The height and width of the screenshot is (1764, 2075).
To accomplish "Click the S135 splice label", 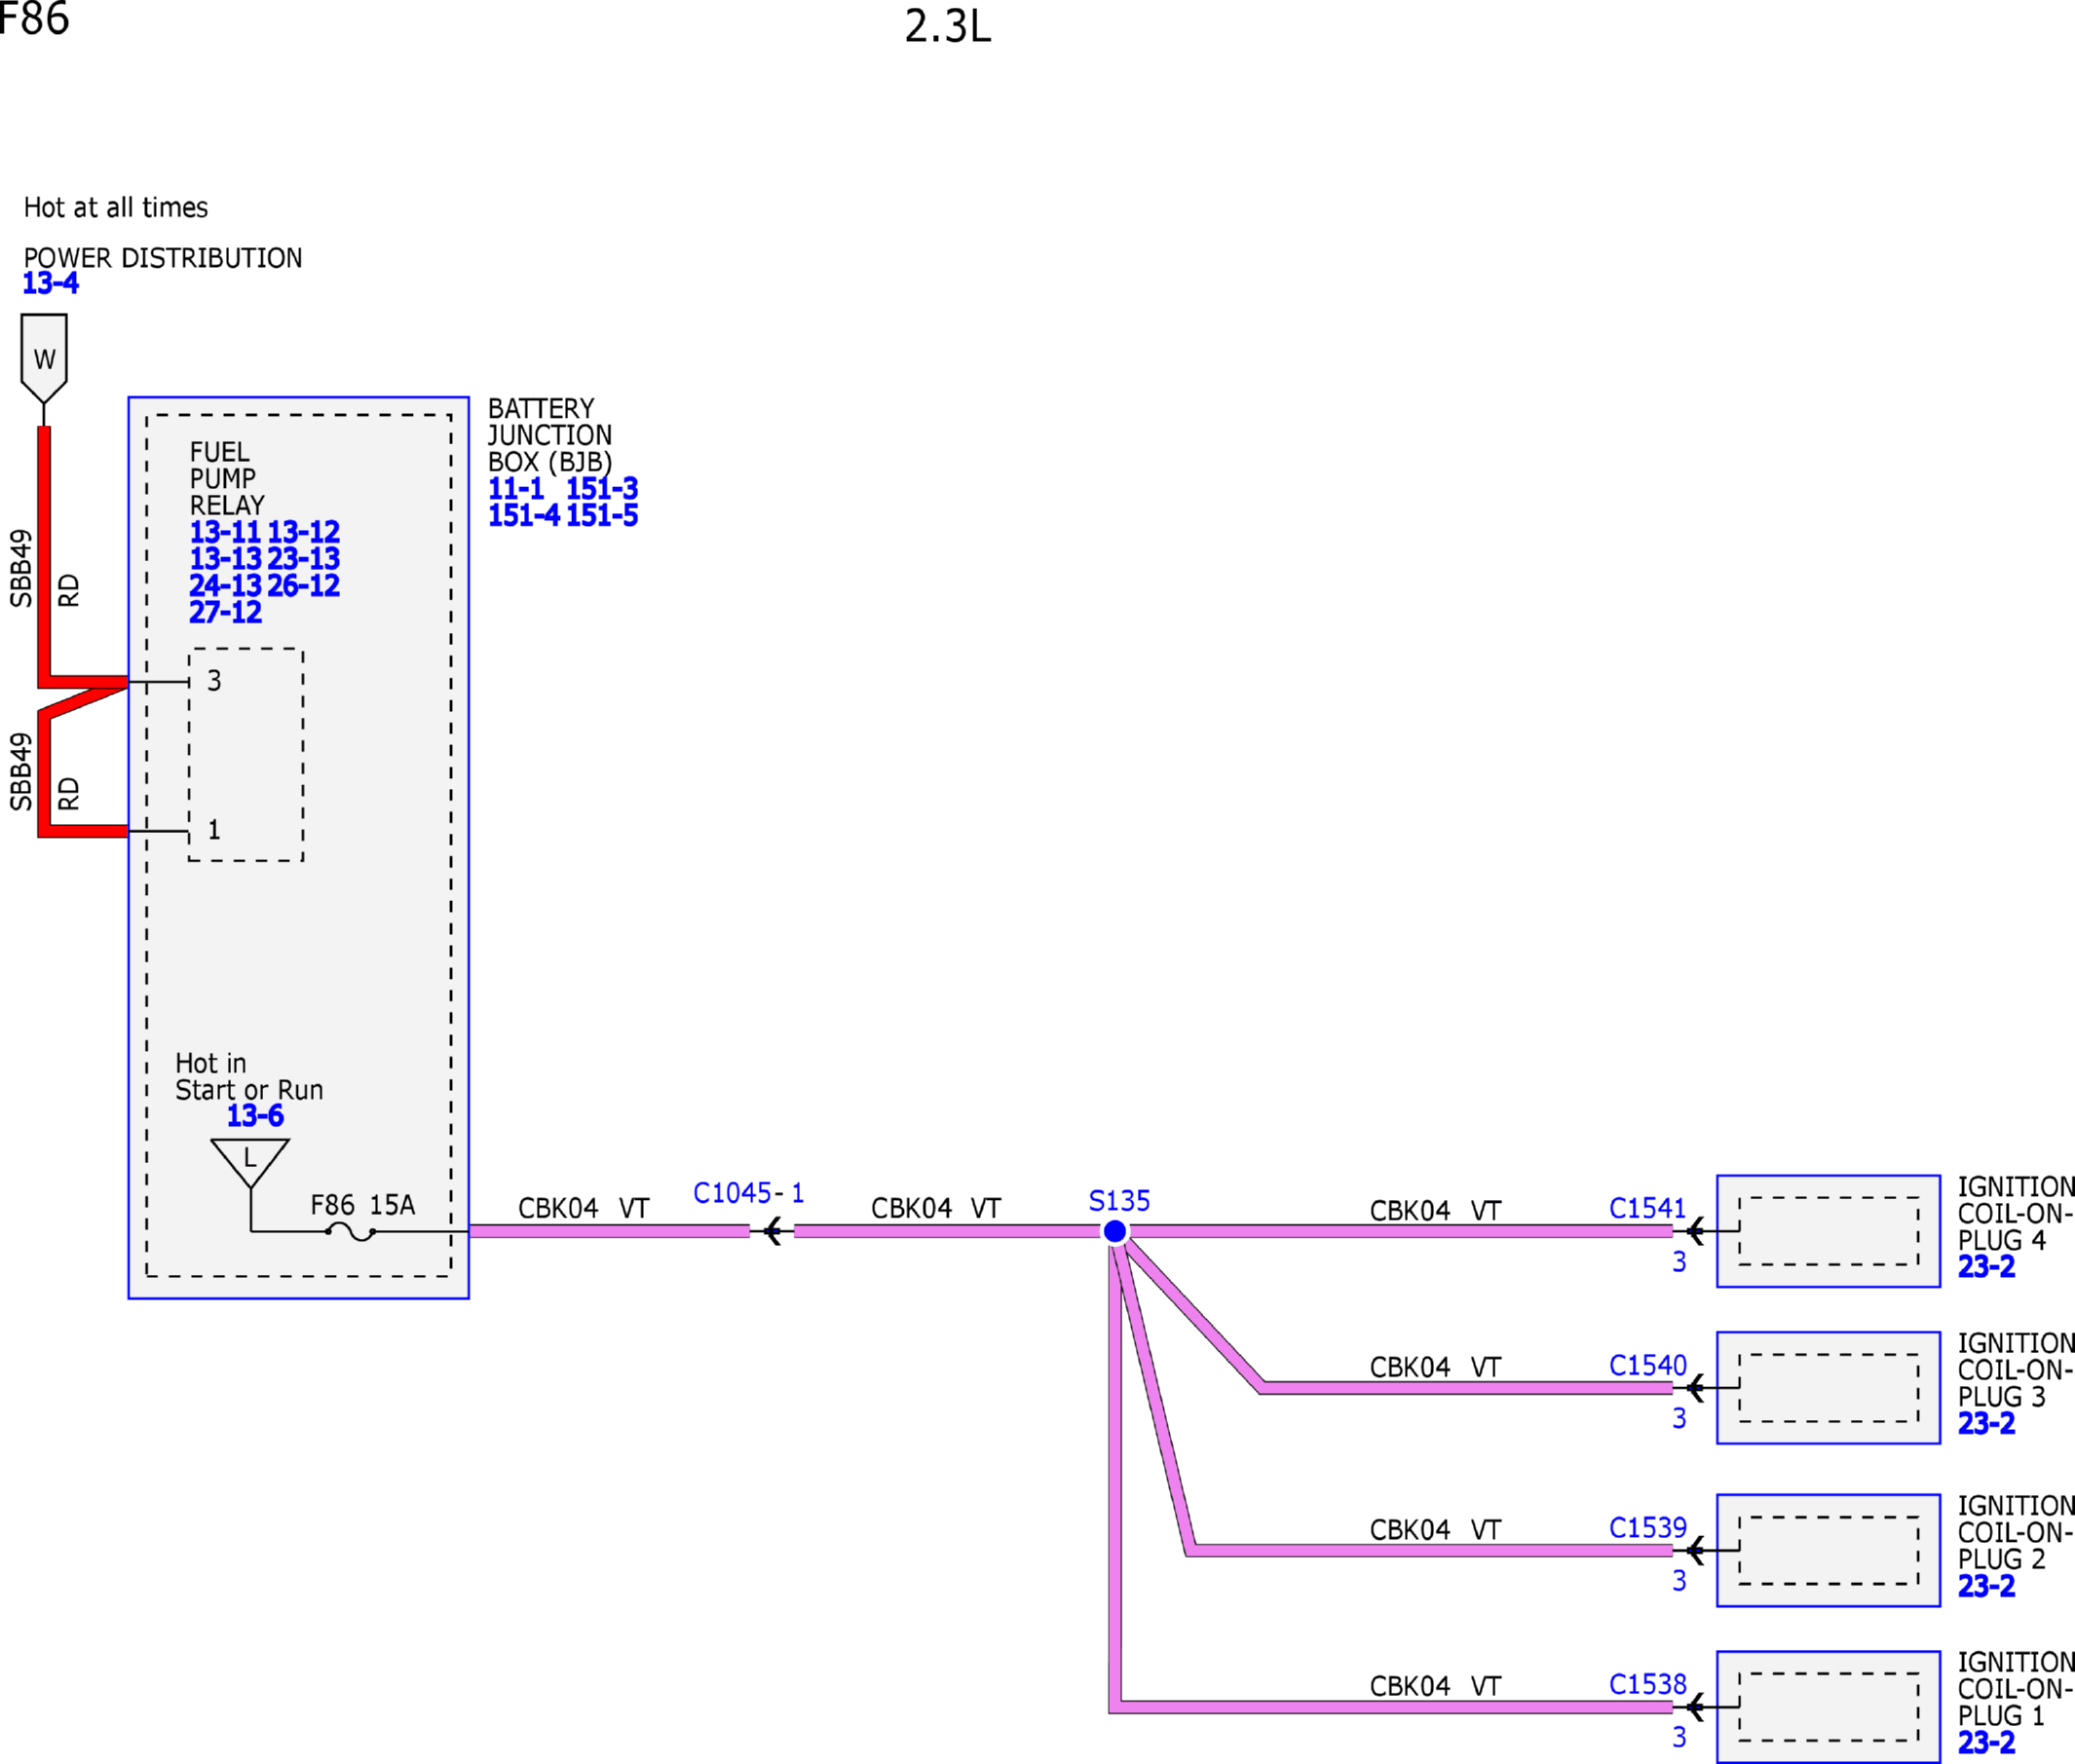I will coord(1119,1201).
